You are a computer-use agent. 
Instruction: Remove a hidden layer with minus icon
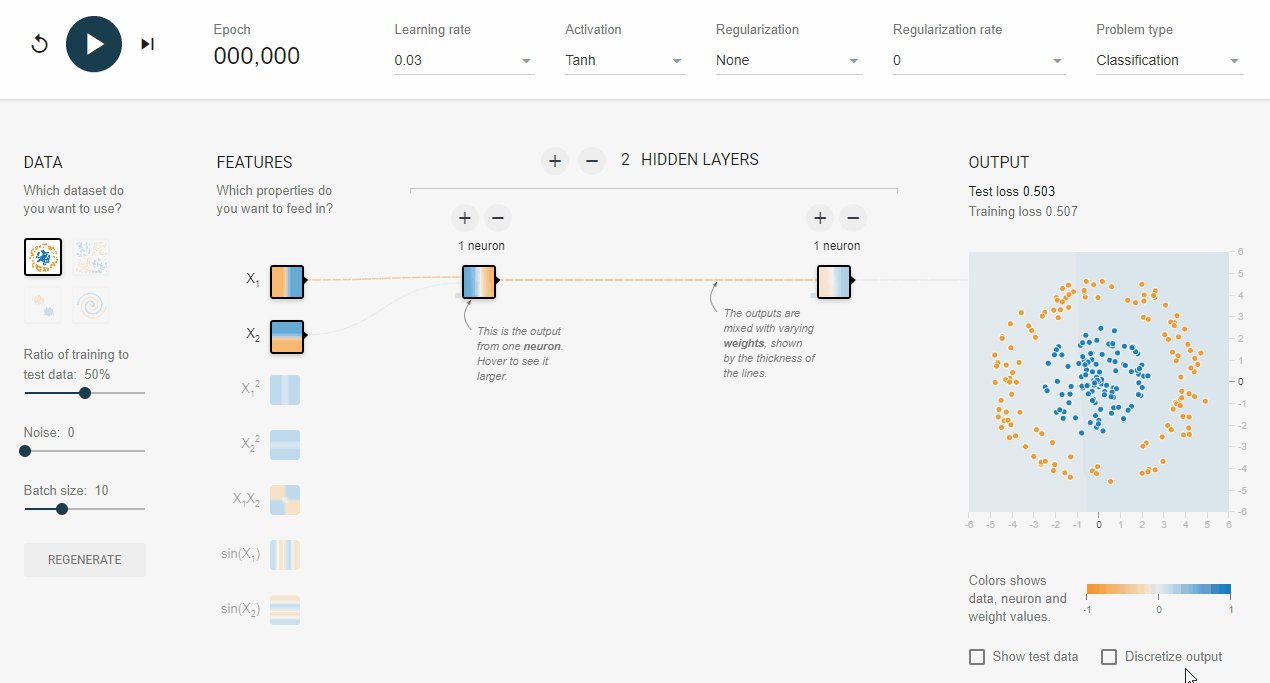(x=592, y=160)
